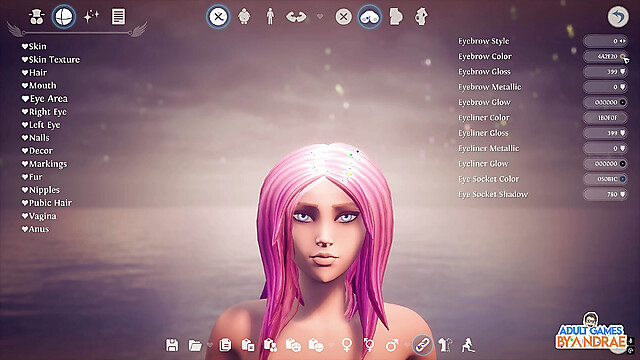Choose the muscular flexing arms icon
Viewport: 640px width, 360px height.
(296, 17)
